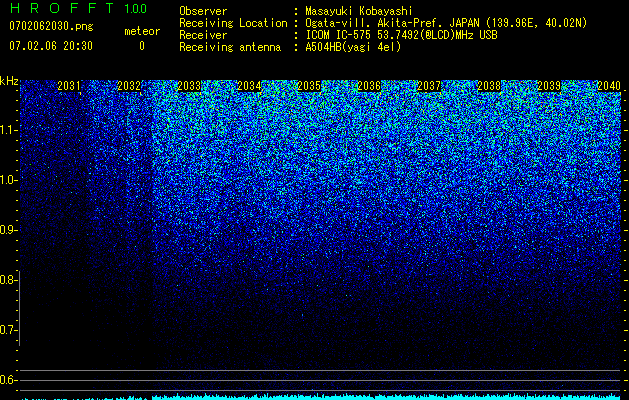Click the HROFFT 1.0.0 title text
Screen dimensions: 629x400
pyautogui.click(x=78, y=8)
